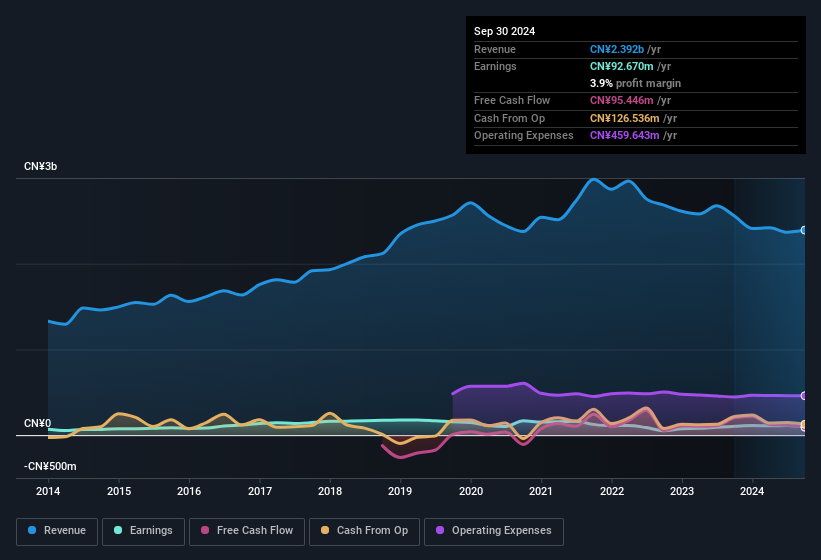Select 2022 on the time axis
Image resolution: width=821 pixels, height=560 pixels.
(611, 491)
